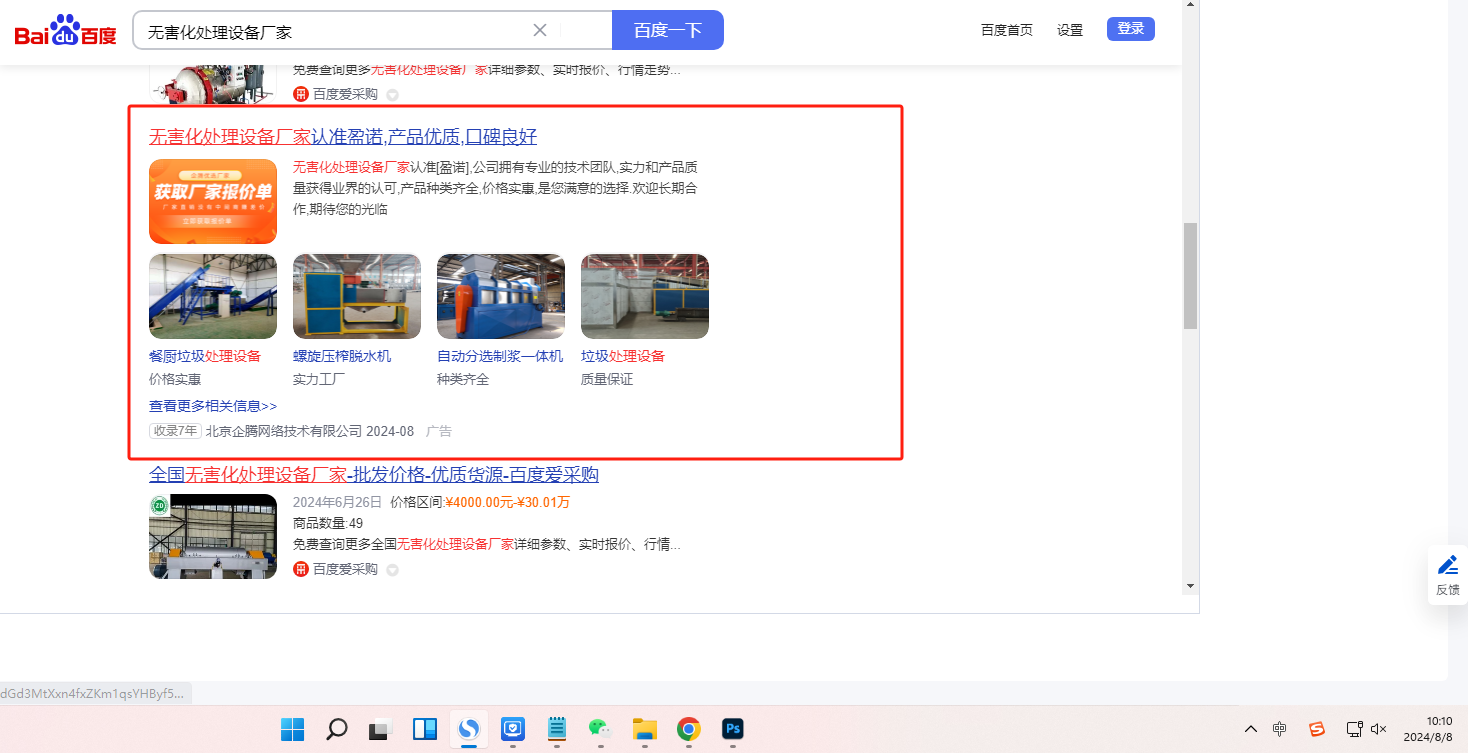Open the 反馈 feedback button
1468x753 pixels.
pyautogui.click(x=1448, y=576)
